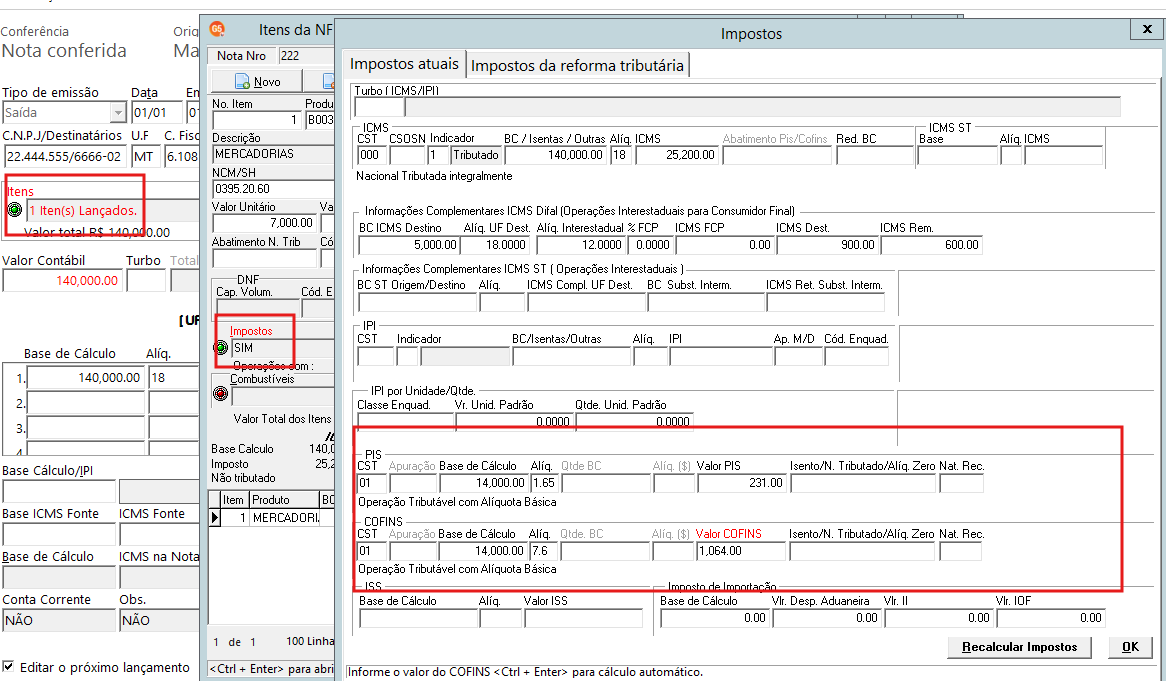Image resolution: width=1166 pixels, height=681 pixels.
Task: Click the green Impostos status indicator
Action: coord(221,347)
